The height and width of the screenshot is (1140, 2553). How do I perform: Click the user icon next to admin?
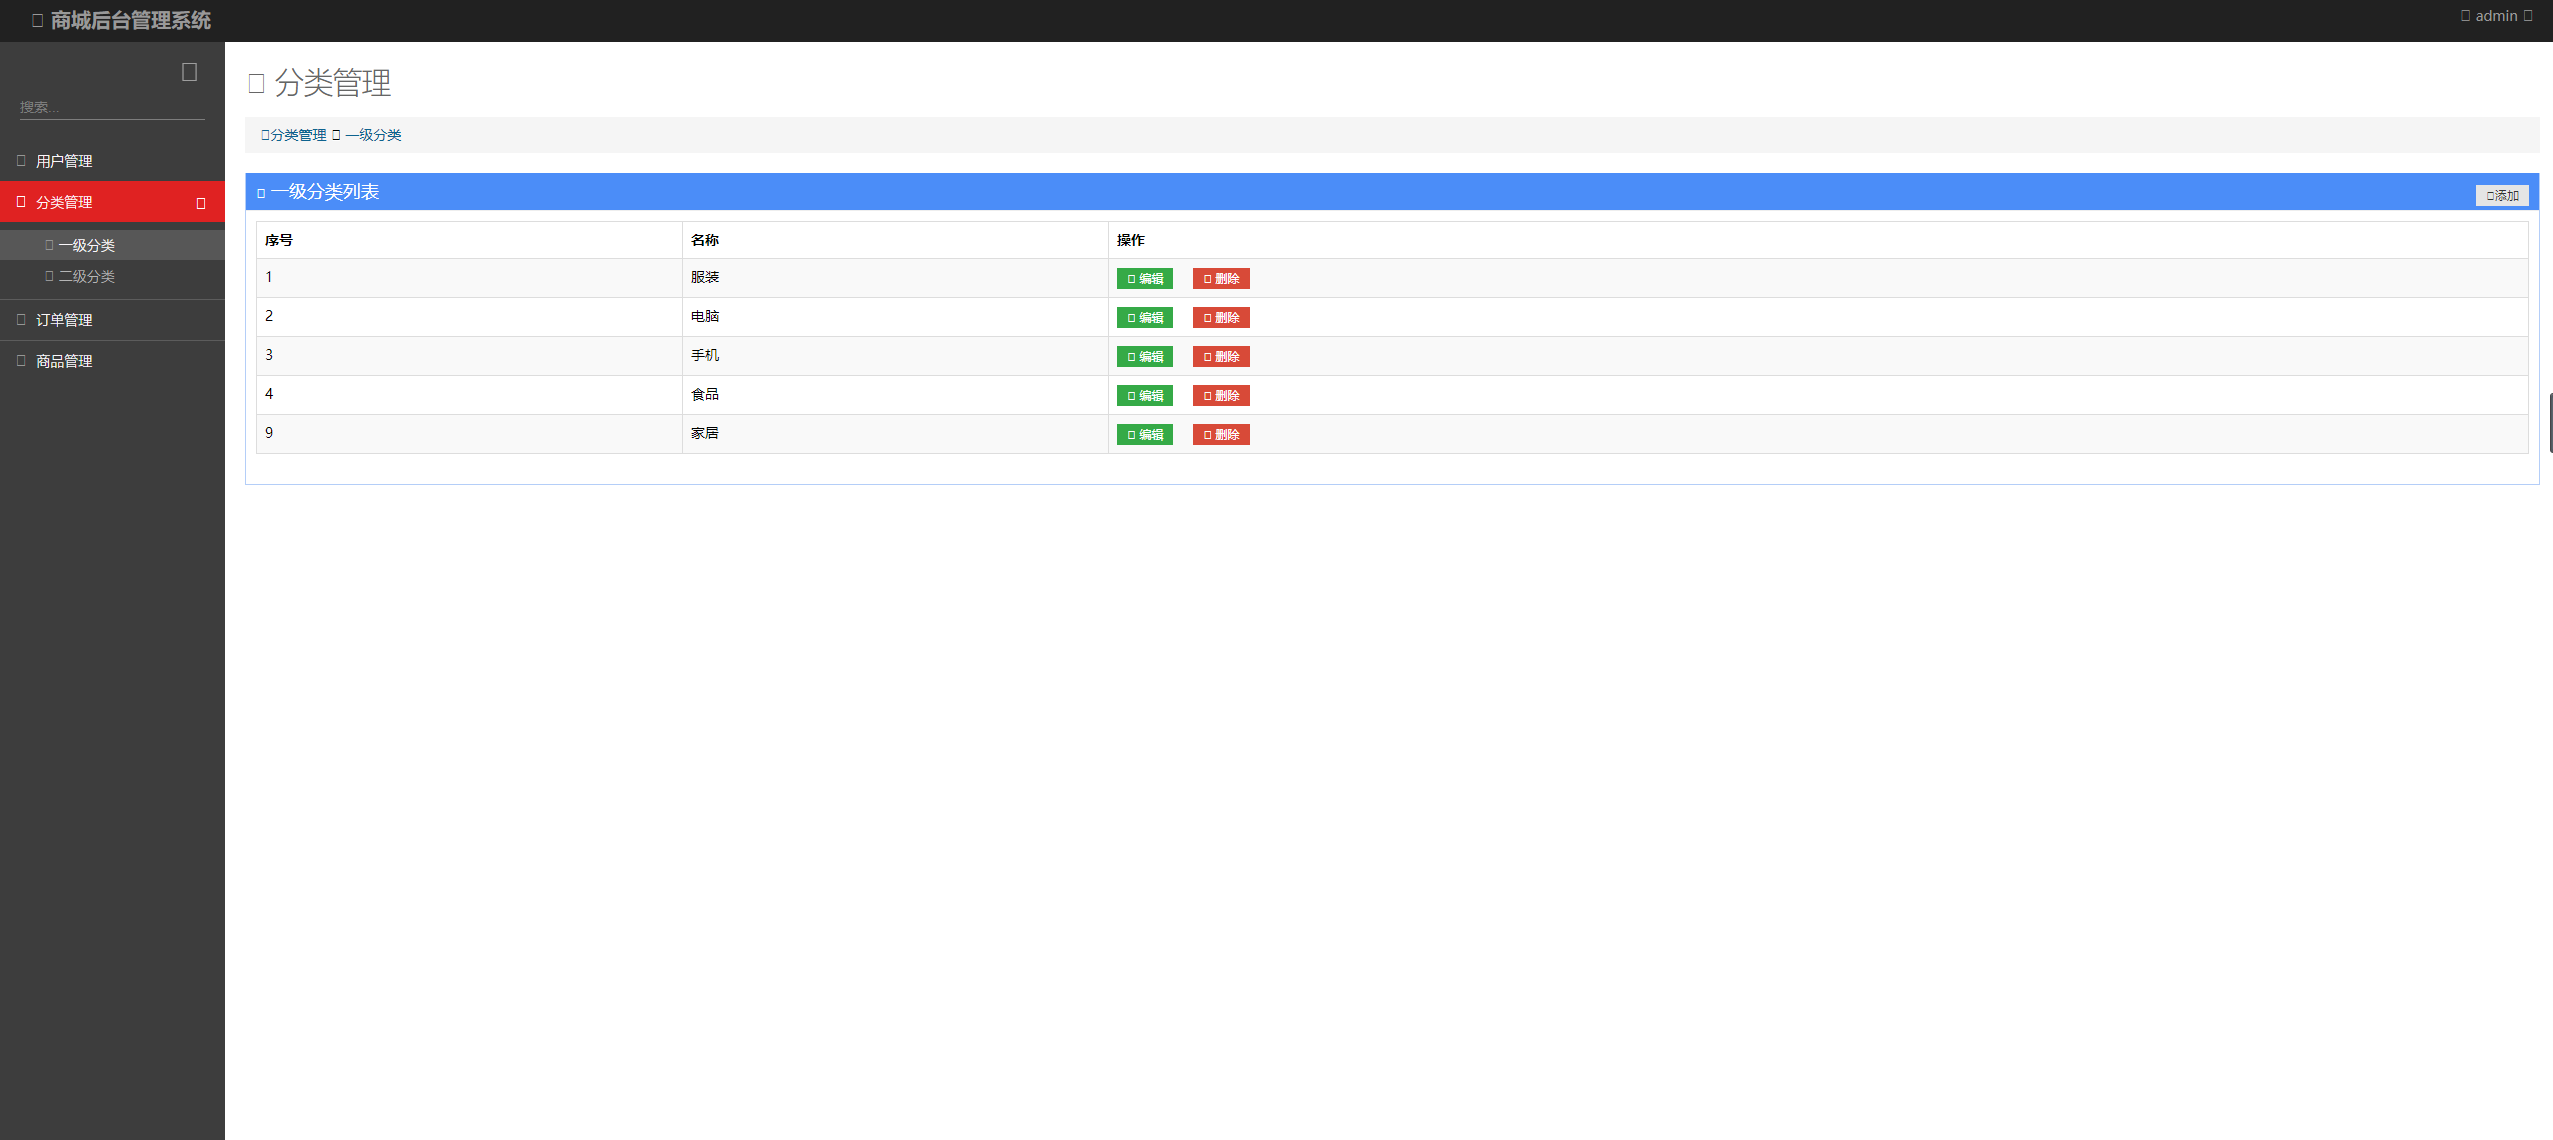(x=2465, y=16)
